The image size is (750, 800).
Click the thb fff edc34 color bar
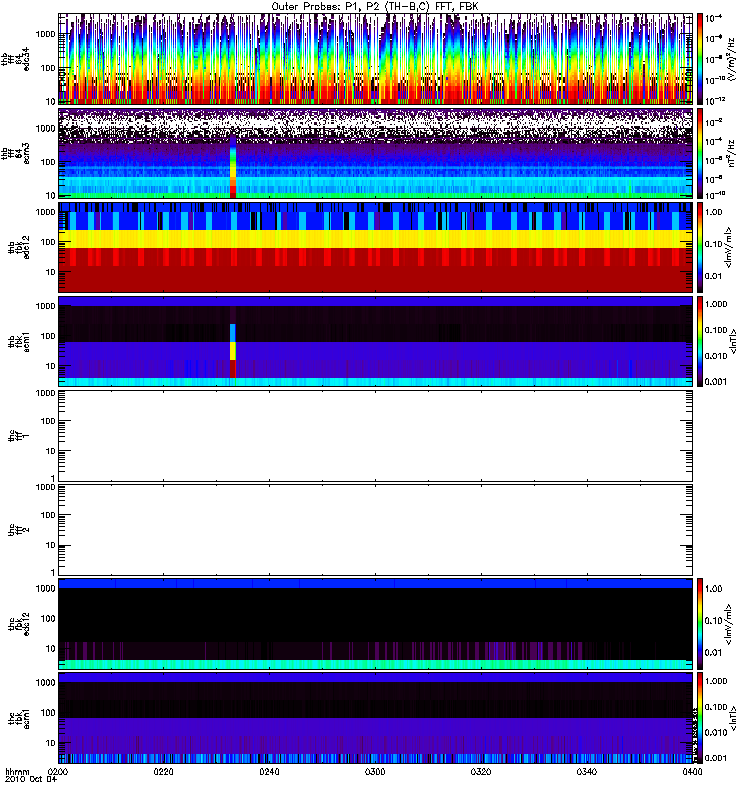pos(700,59)
